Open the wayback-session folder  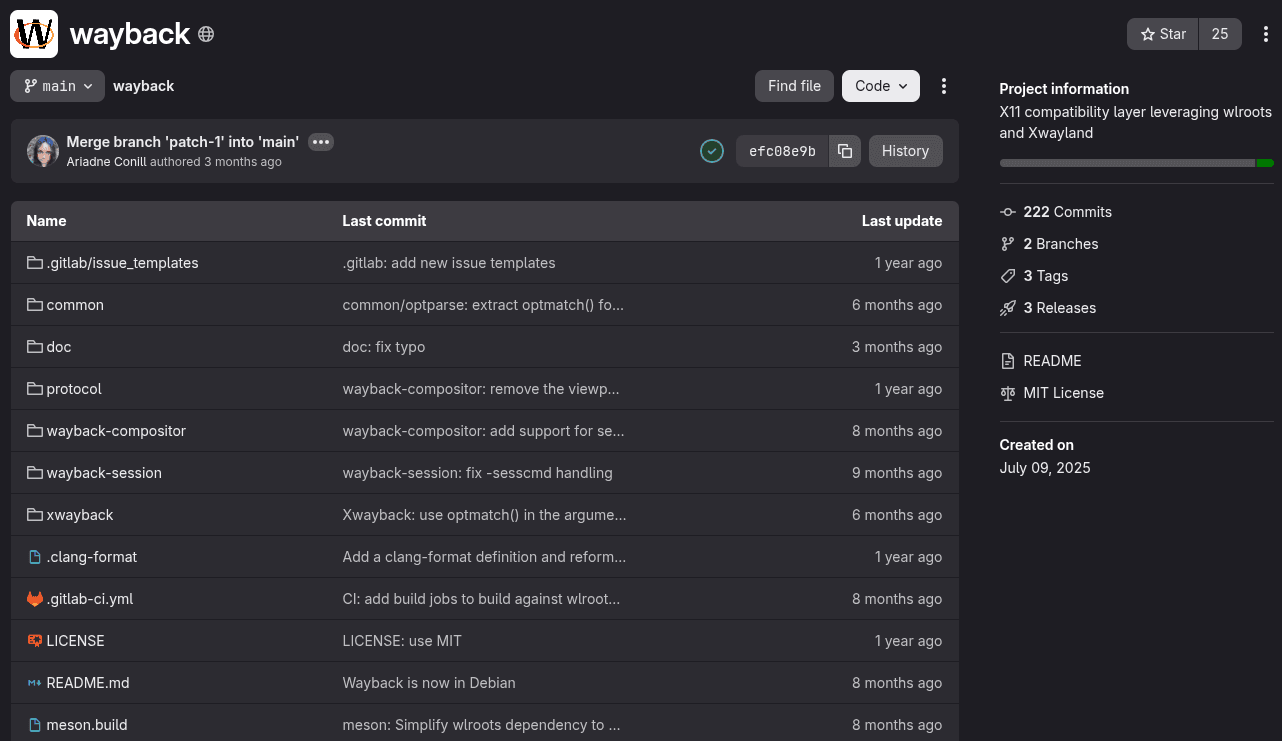tap(104, 473)
